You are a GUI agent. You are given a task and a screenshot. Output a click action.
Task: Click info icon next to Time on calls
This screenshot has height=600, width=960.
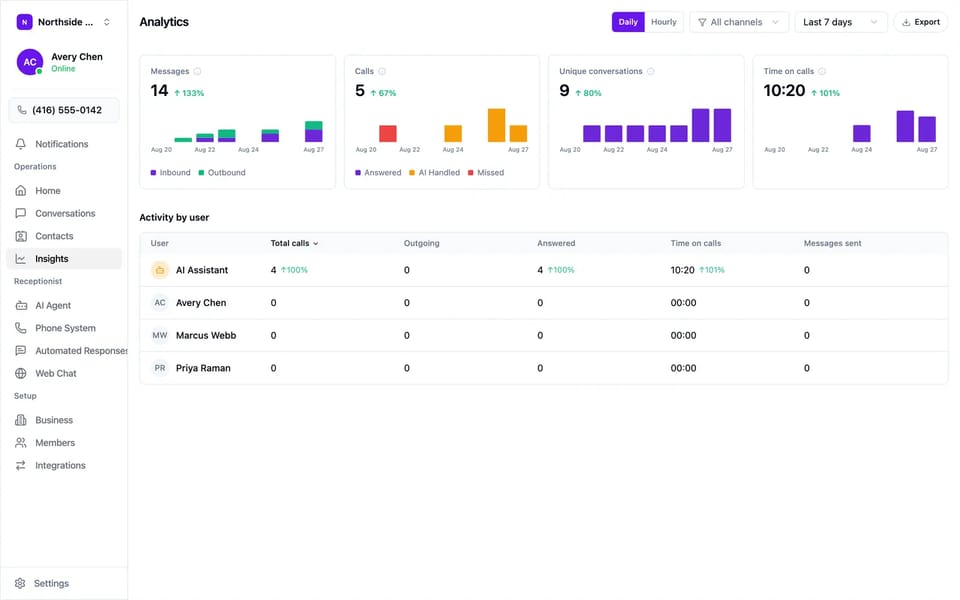(x=822, y=72)
